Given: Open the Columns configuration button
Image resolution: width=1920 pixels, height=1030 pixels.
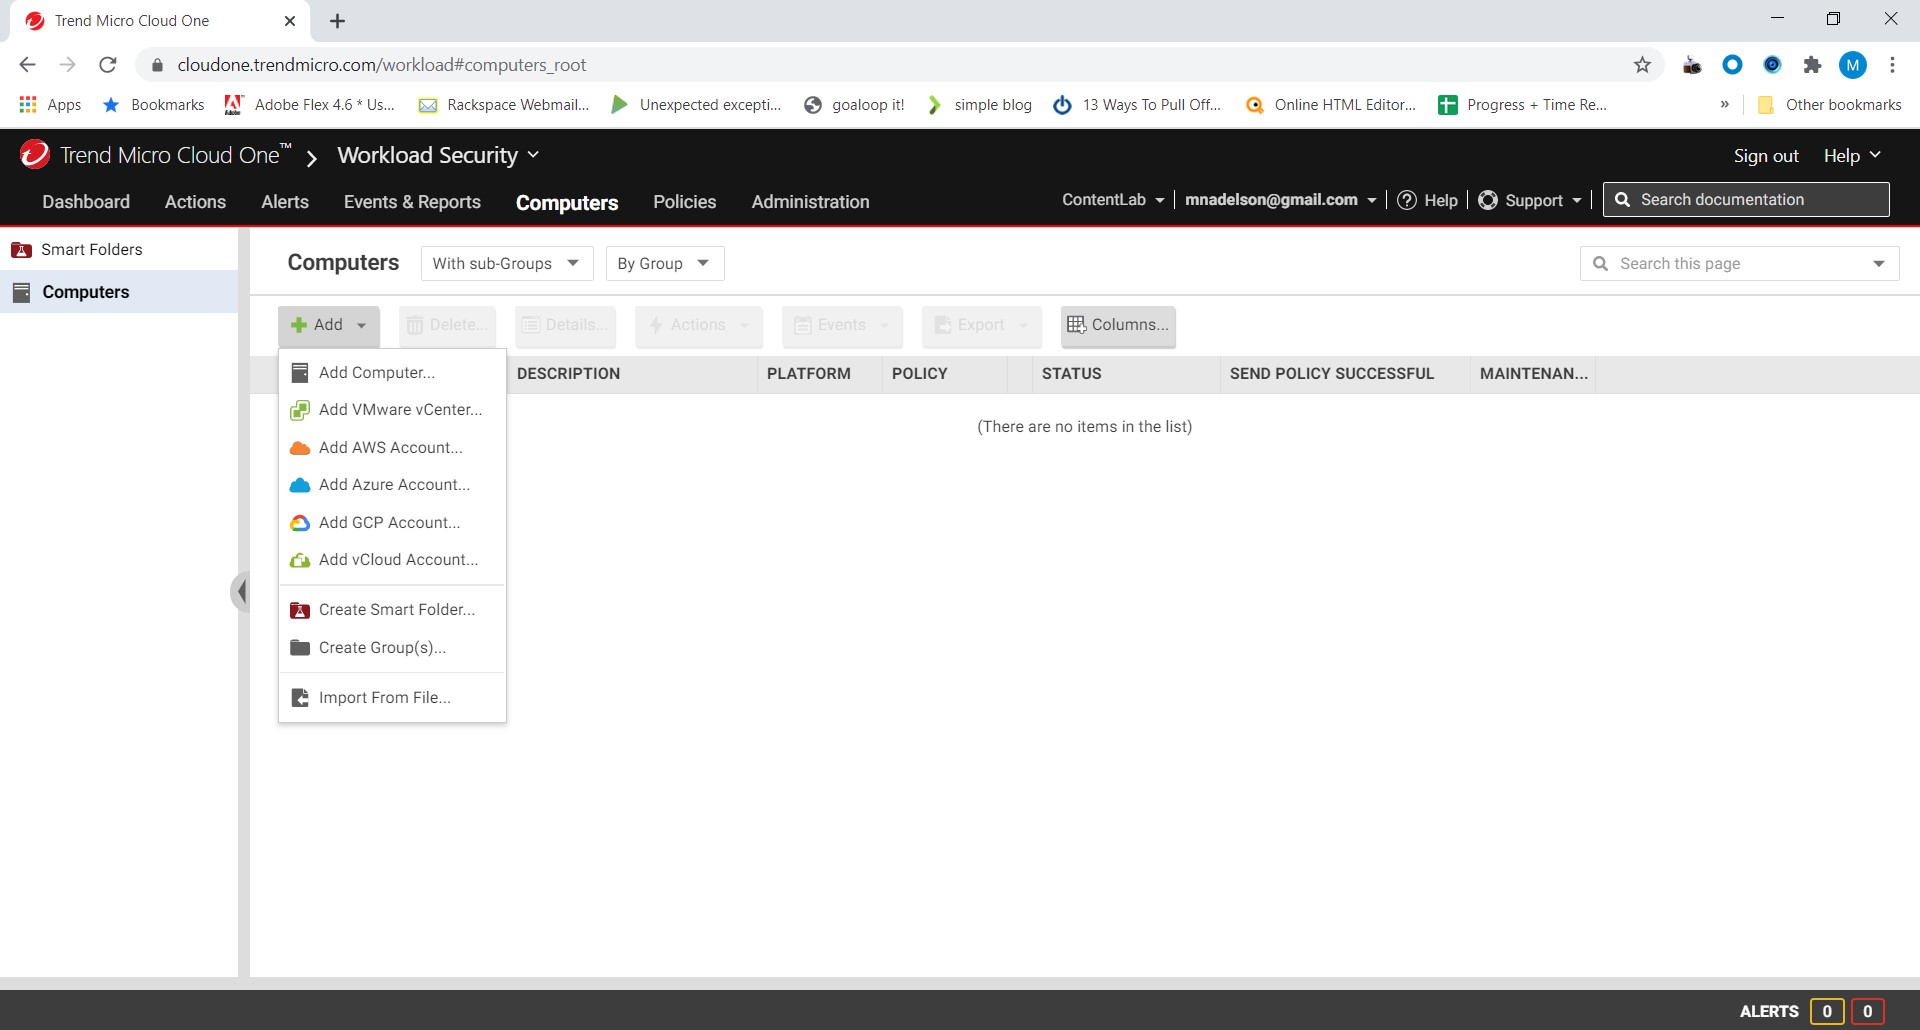Looking at the screenshot, I should (x=1118, y=325).
